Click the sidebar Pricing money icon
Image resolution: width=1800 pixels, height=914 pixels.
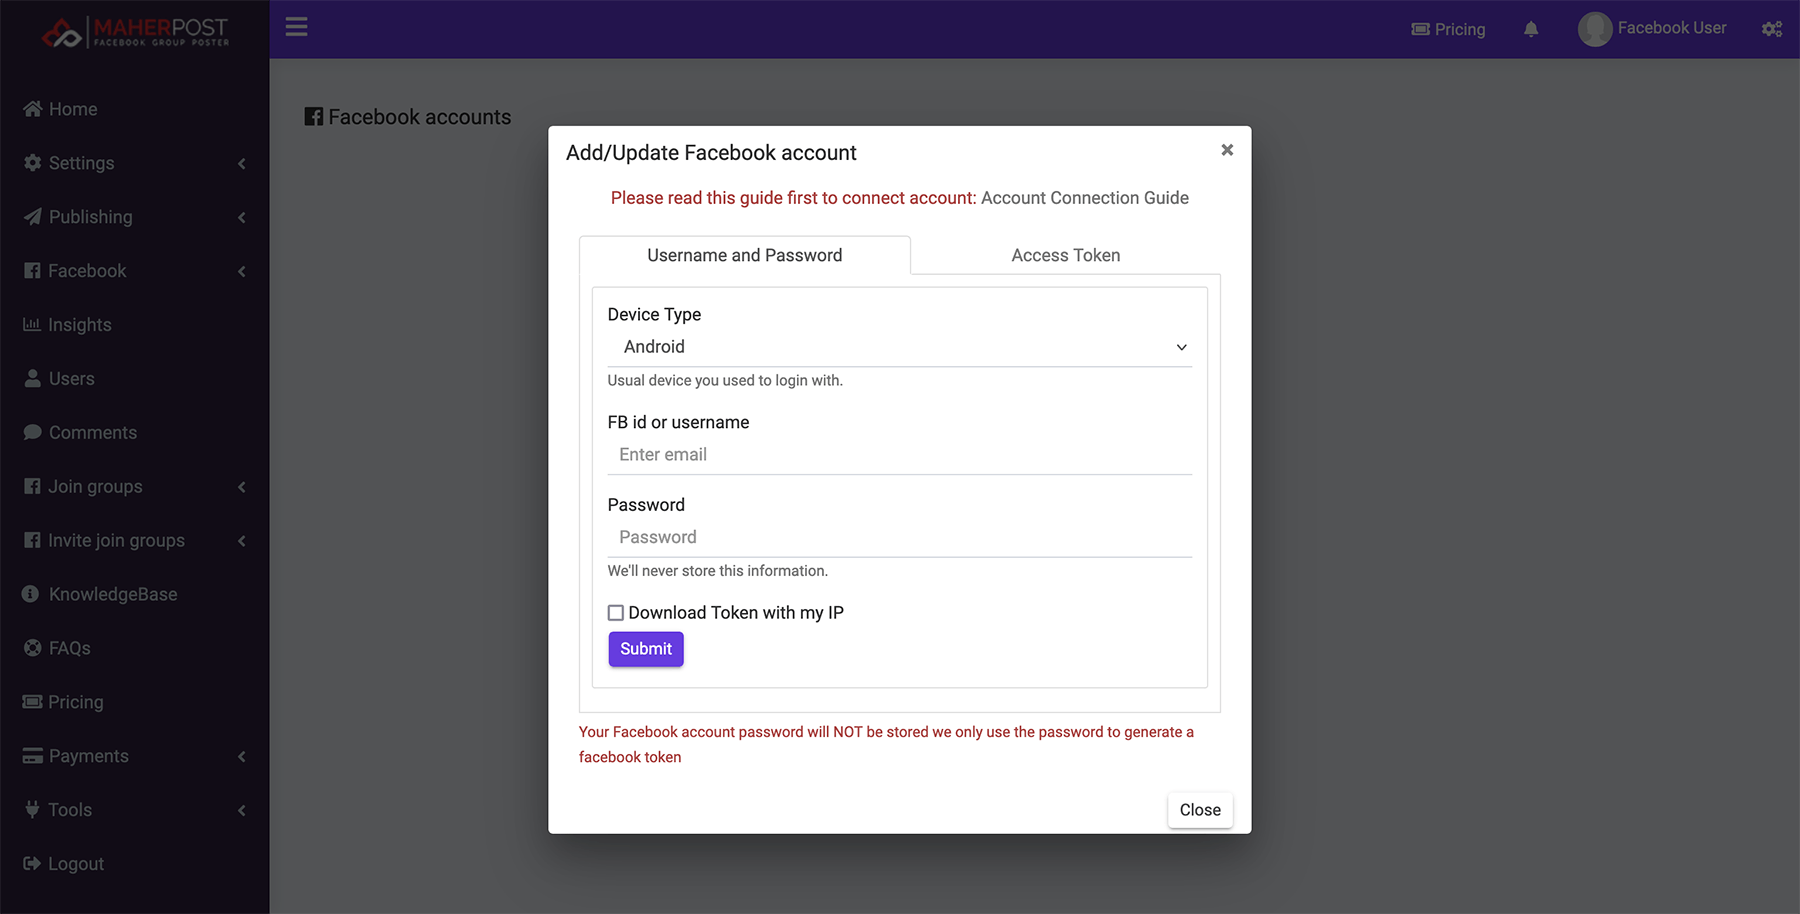[x=32, y=702]
